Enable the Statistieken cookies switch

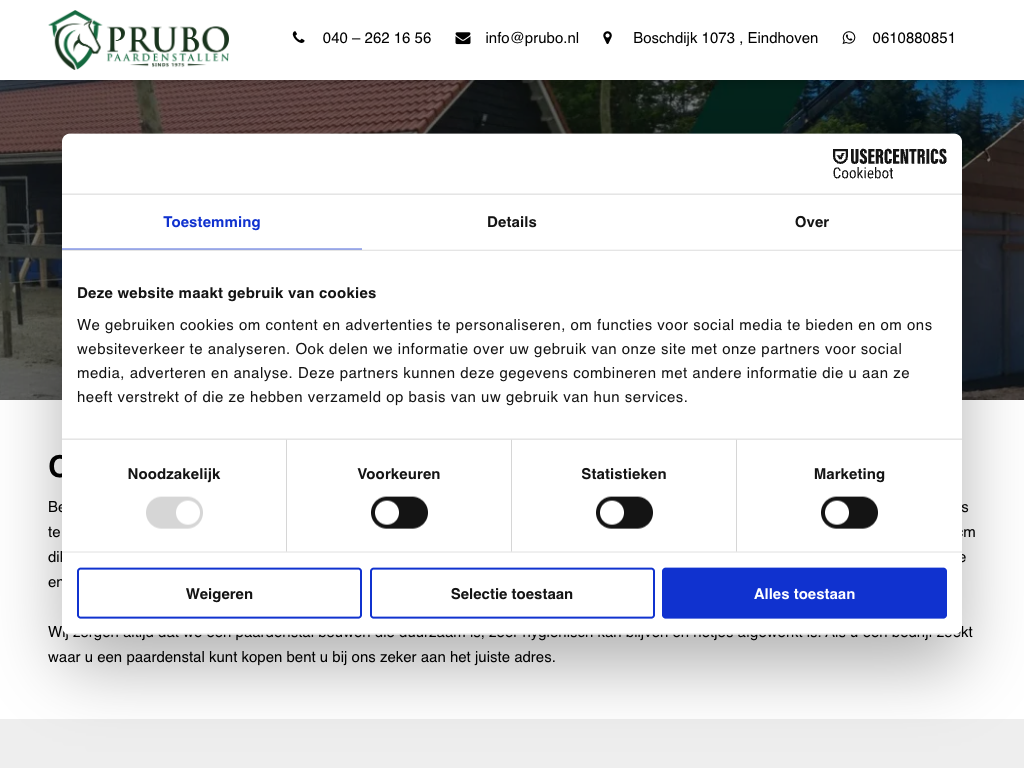pyautogui.click(x=624, y=513)
